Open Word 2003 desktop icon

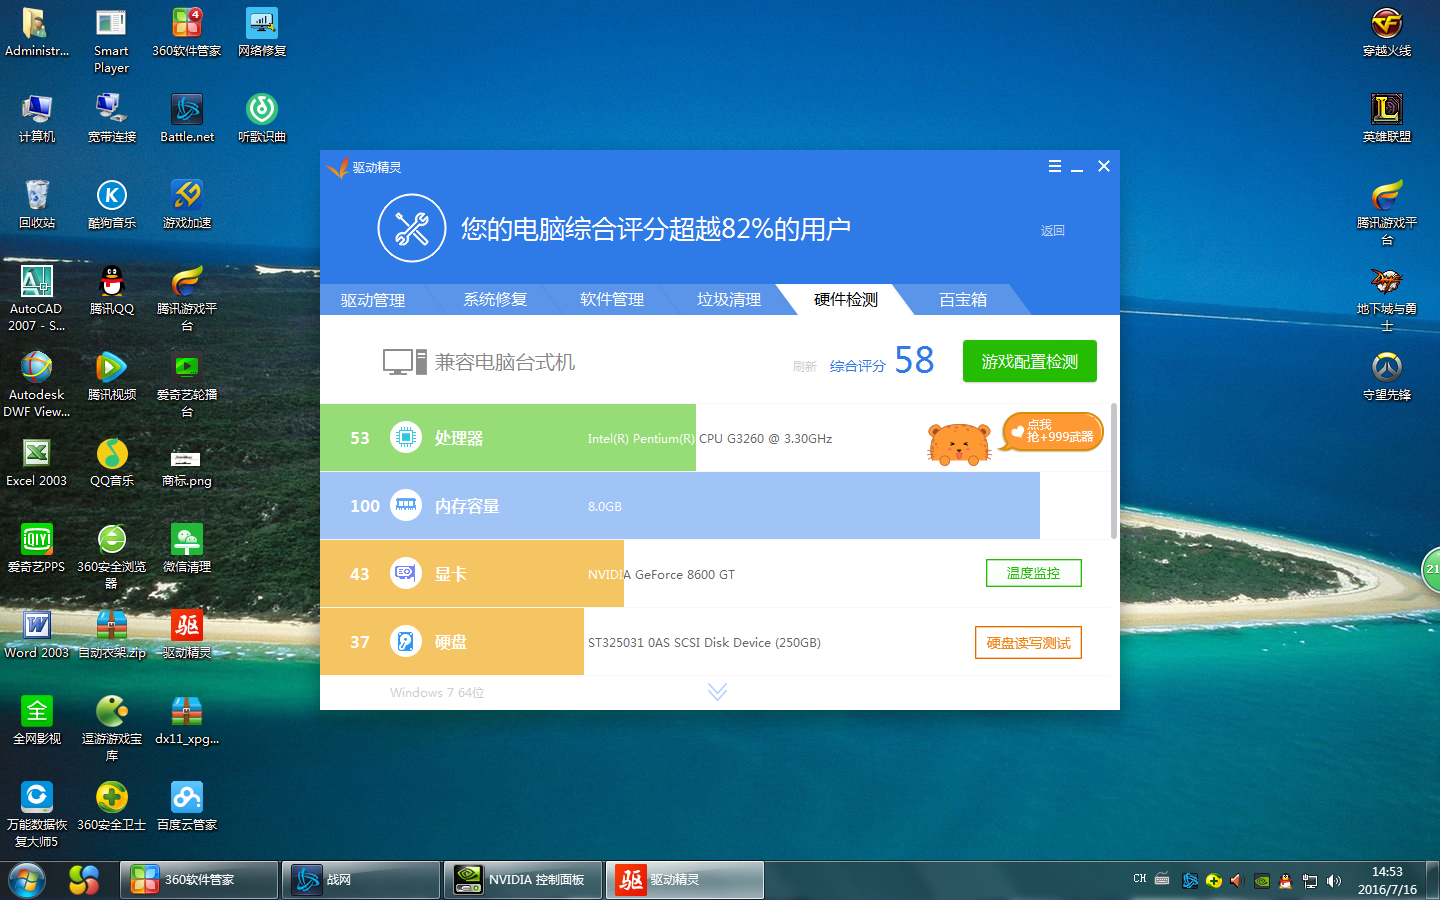tap(37, 634)
